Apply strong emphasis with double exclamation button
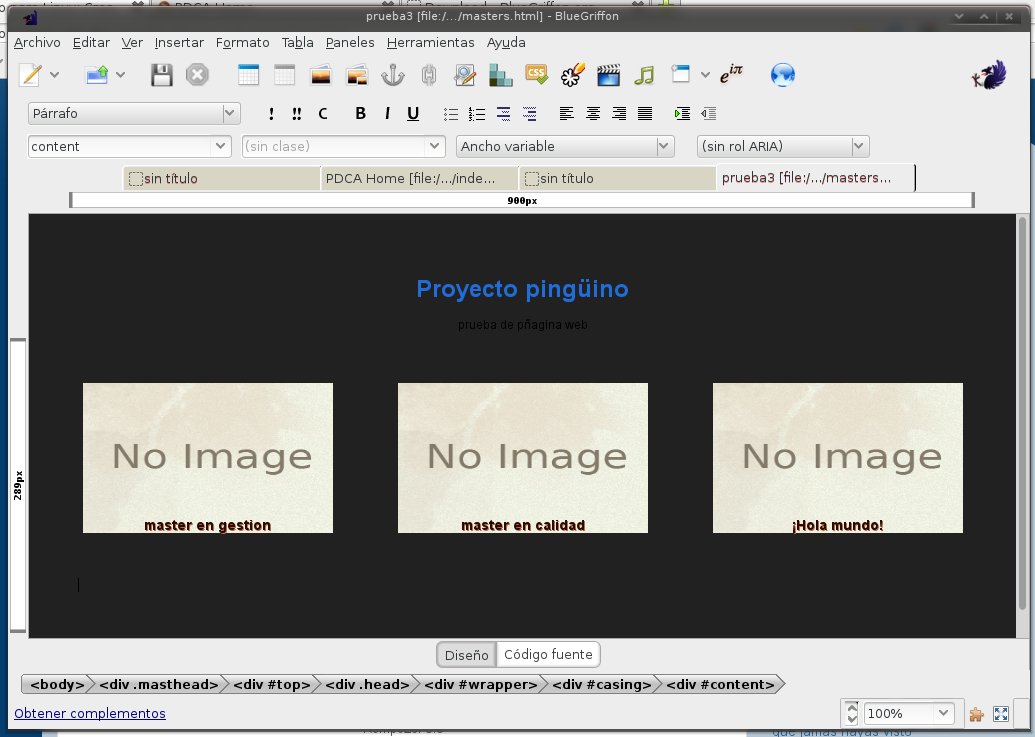Screen dimensions: 1035x737 296,113
